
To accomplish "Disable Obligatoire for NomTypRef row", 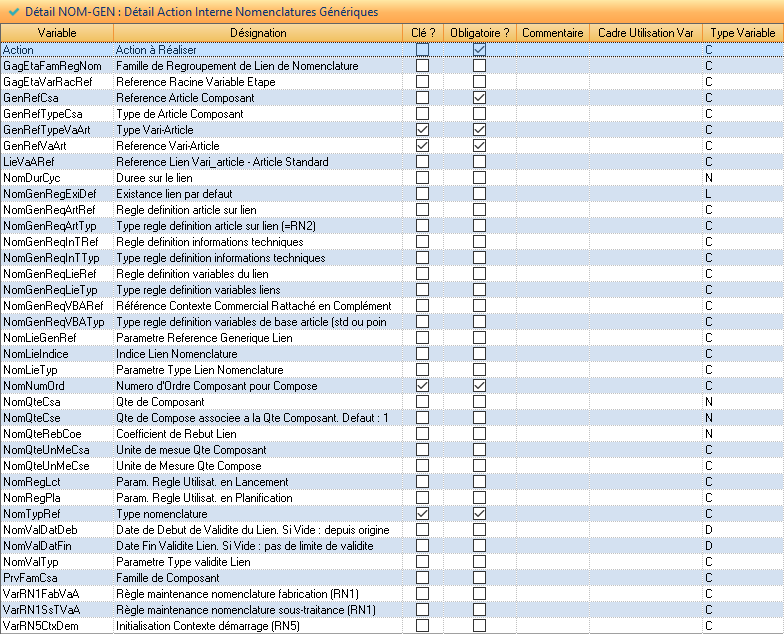I will point(480,514).
